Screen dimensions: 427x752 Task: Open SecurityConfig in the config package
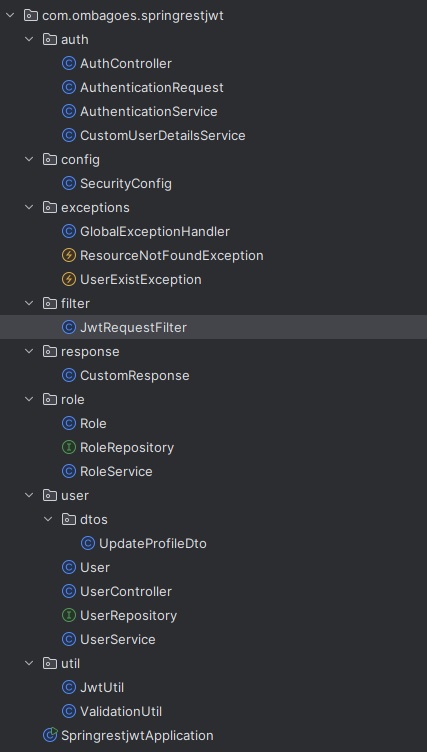[x=126, y=183]
